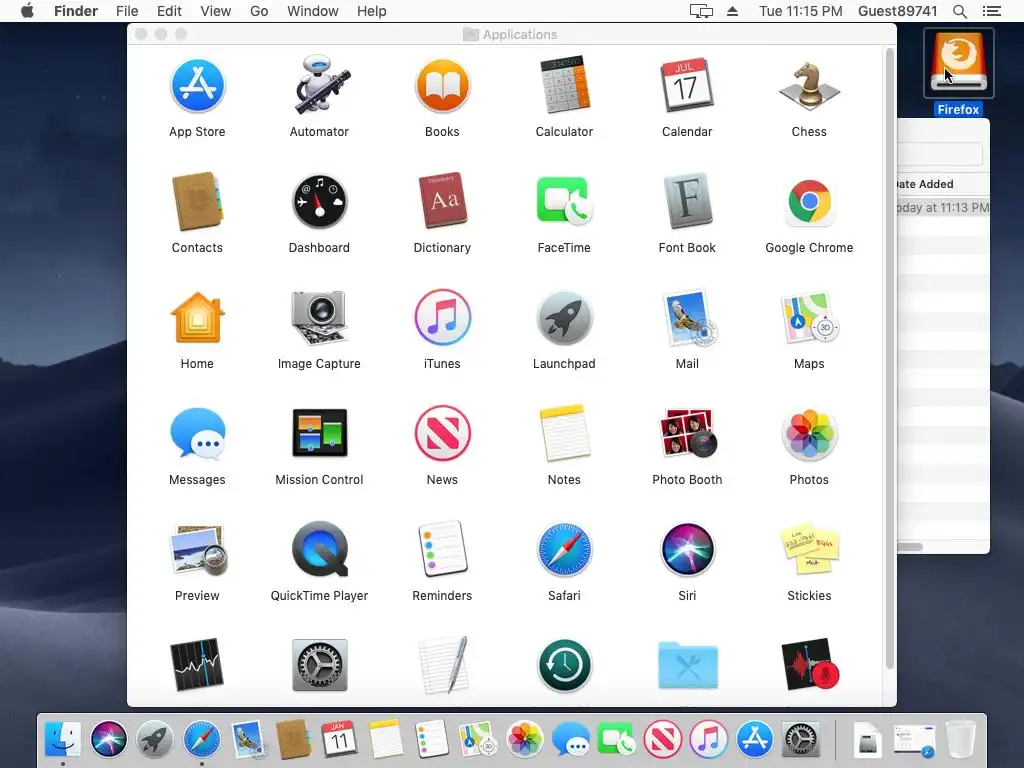Open the Guest89741 user menu

tap(897, 11)
